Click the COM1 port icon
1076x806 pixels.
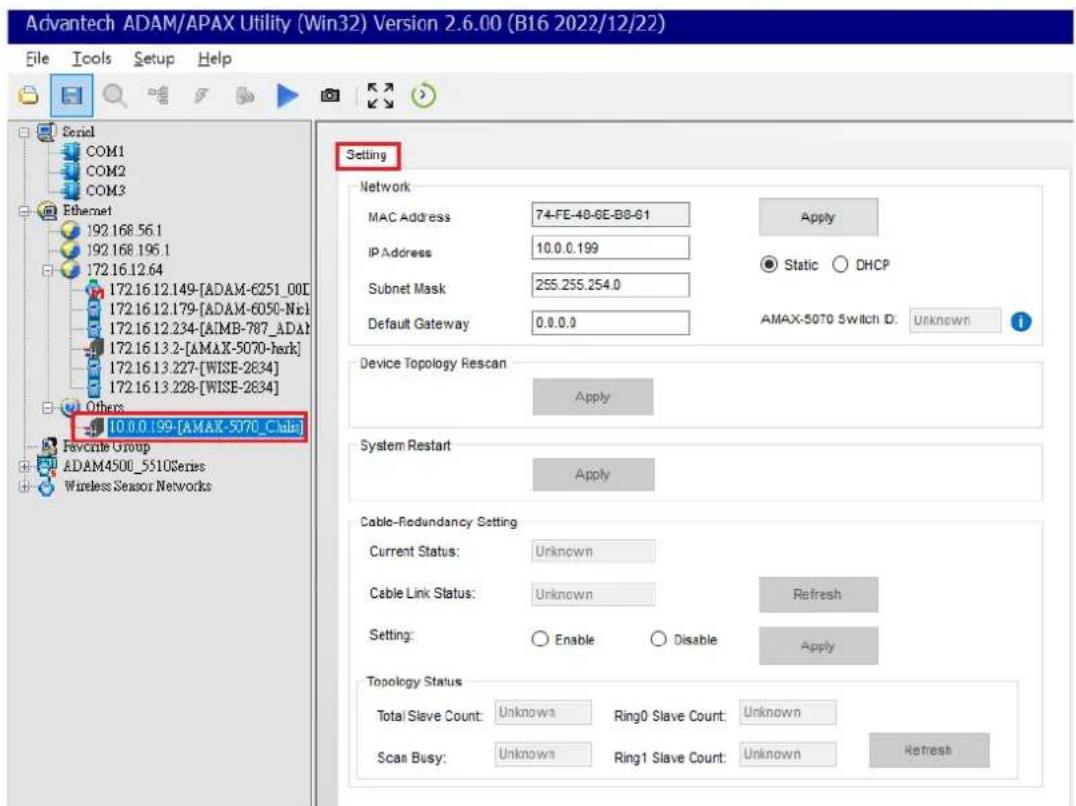point(71,151)
